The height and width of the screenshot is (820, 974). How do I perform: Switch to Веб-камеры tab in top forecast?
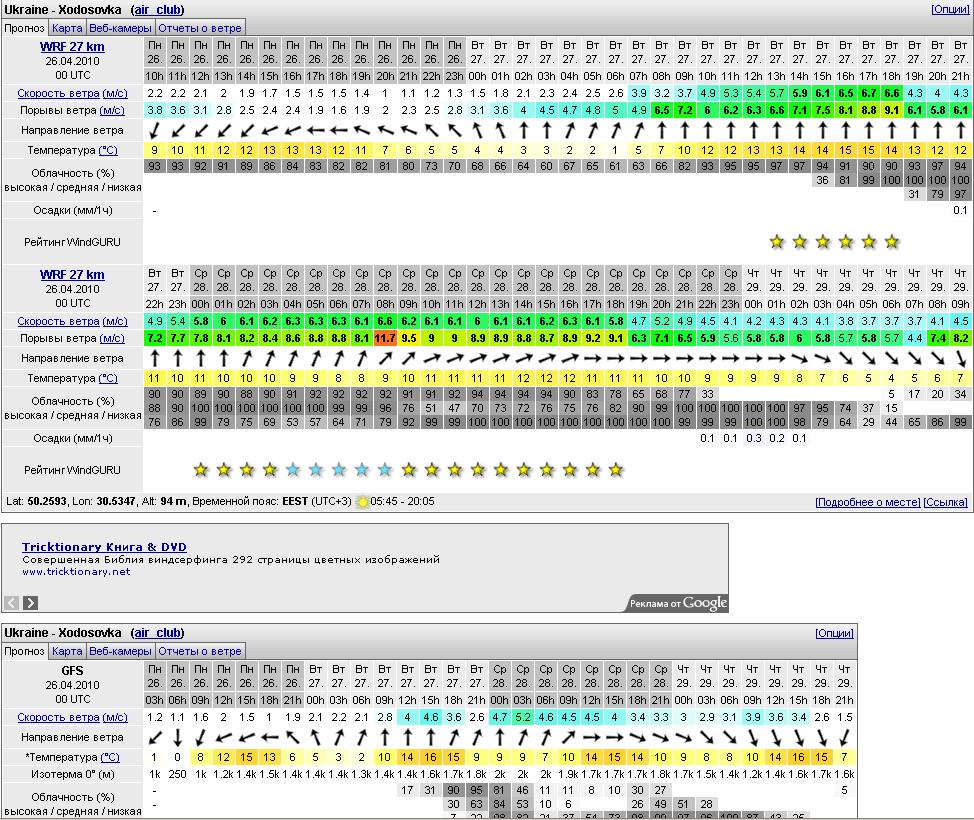coord(120,28)
